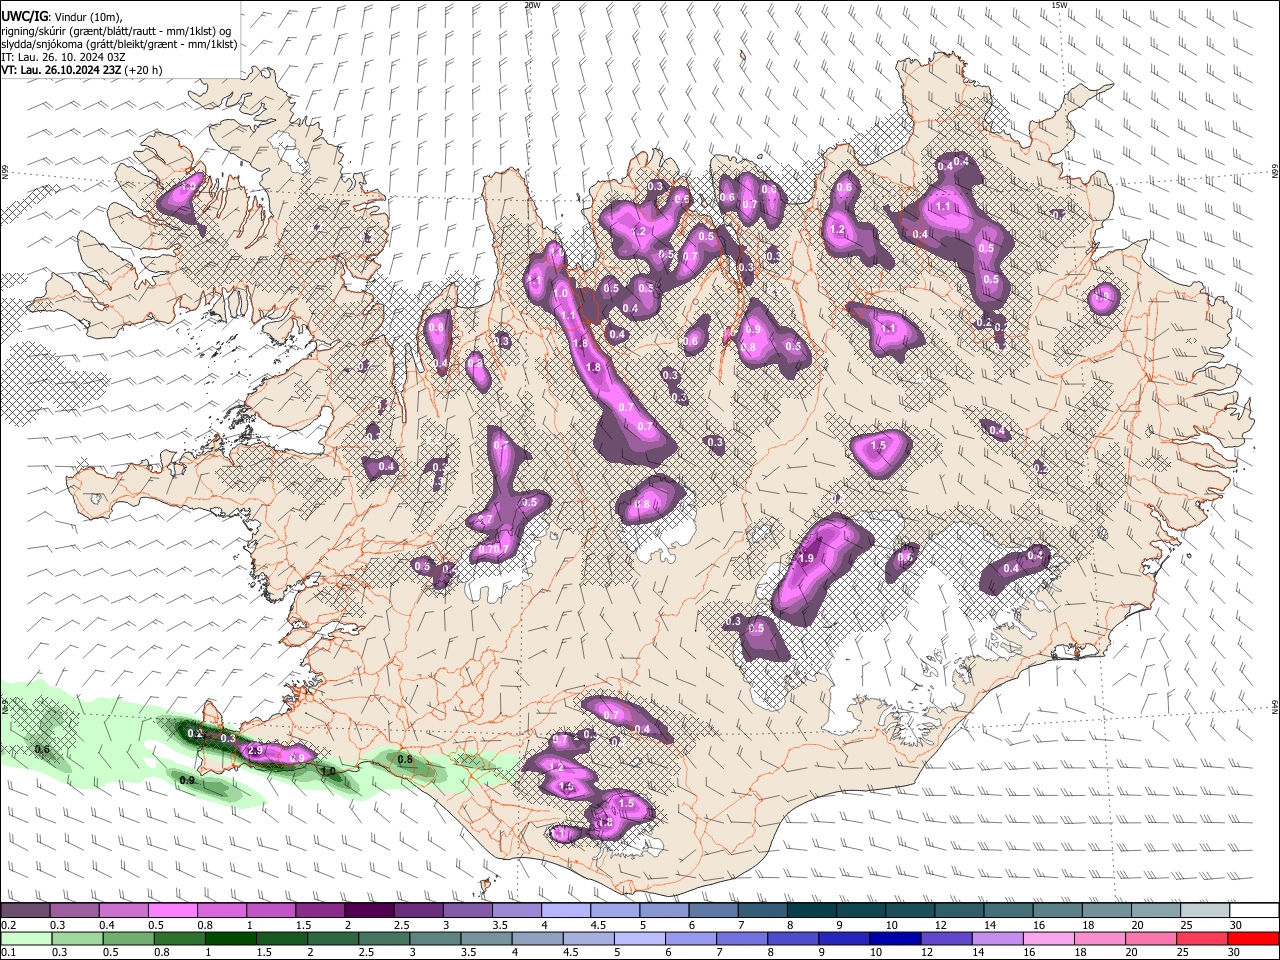Click the '12' label under the rain legend row
The height and width of the screenshot is (960, 1280).
tap(925, 953)
